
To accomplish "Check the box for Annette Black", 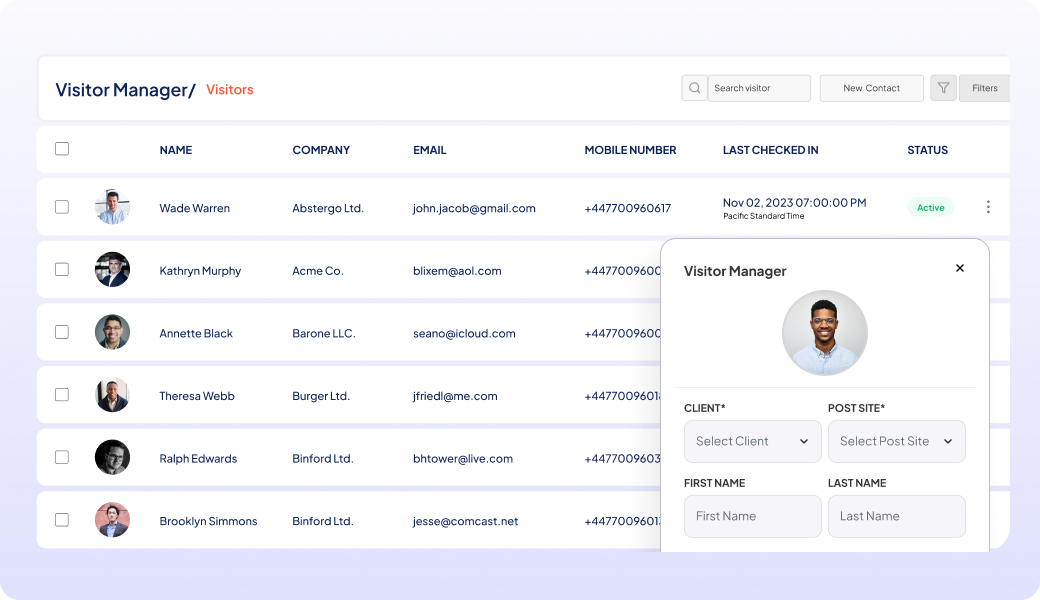I will pos(62,332).
